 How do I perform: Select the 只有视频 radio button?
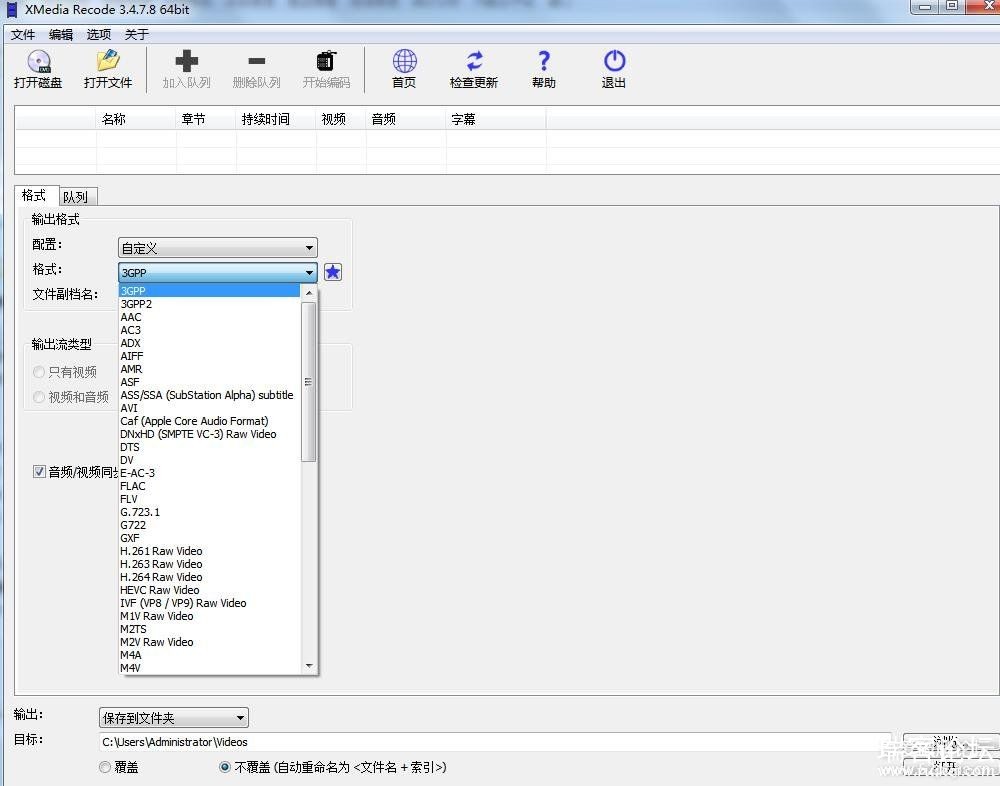(x=39, y=372)
